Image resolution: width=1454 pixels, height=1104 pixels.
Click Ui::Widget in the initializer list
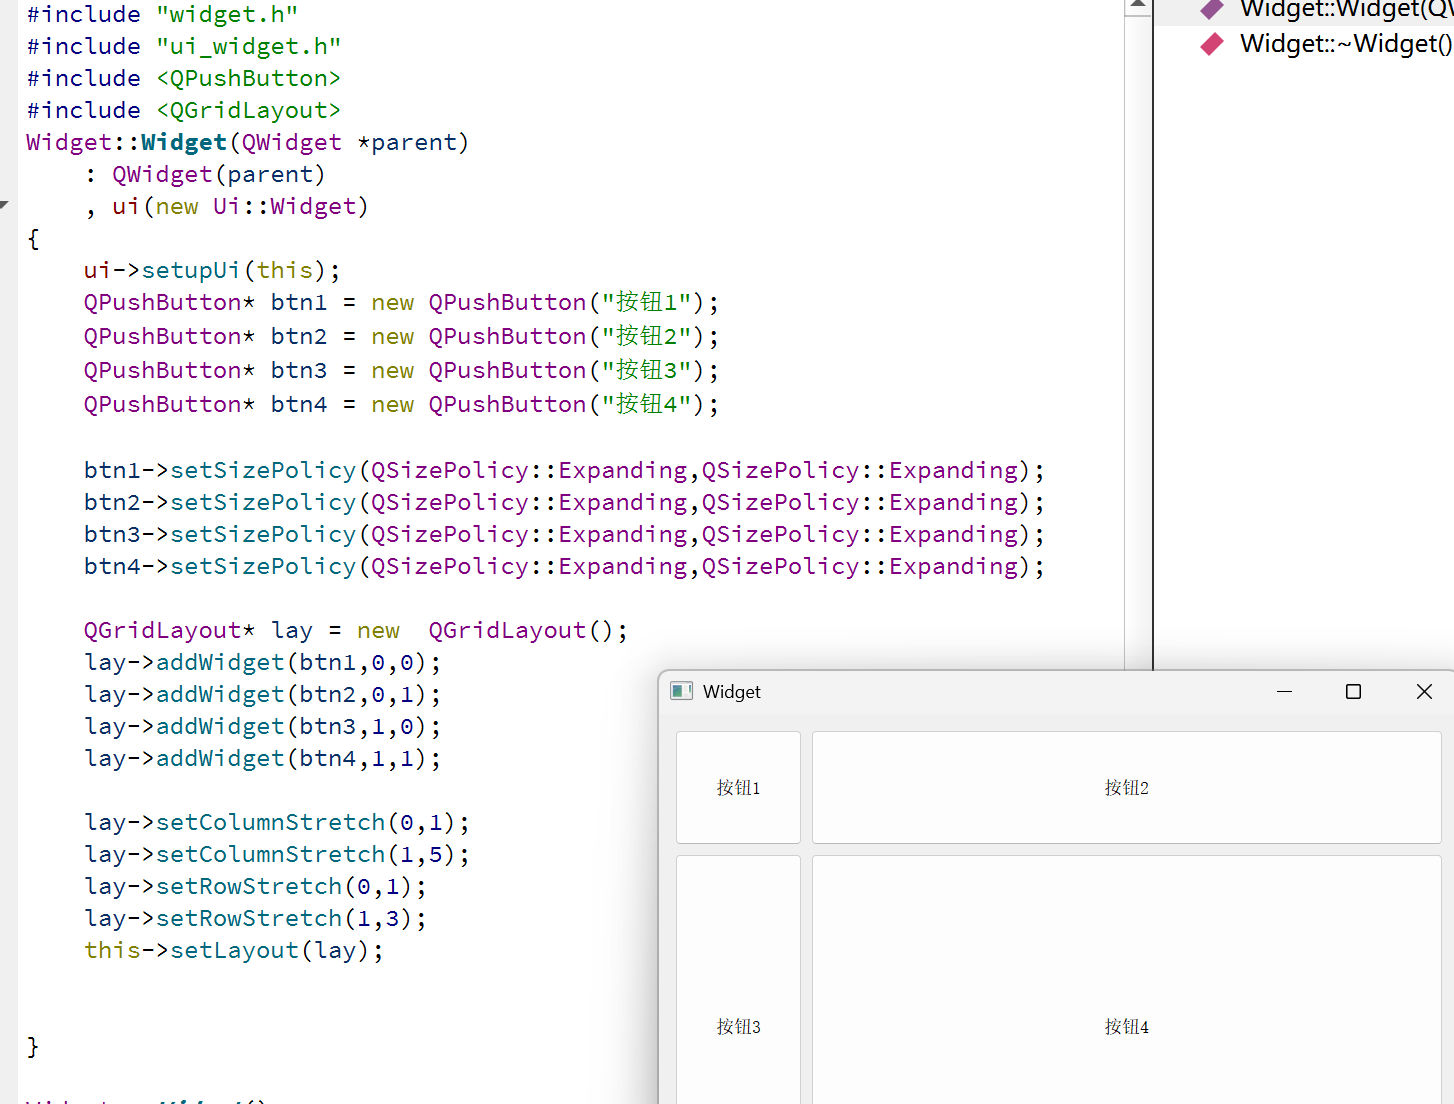pos(285,206)
